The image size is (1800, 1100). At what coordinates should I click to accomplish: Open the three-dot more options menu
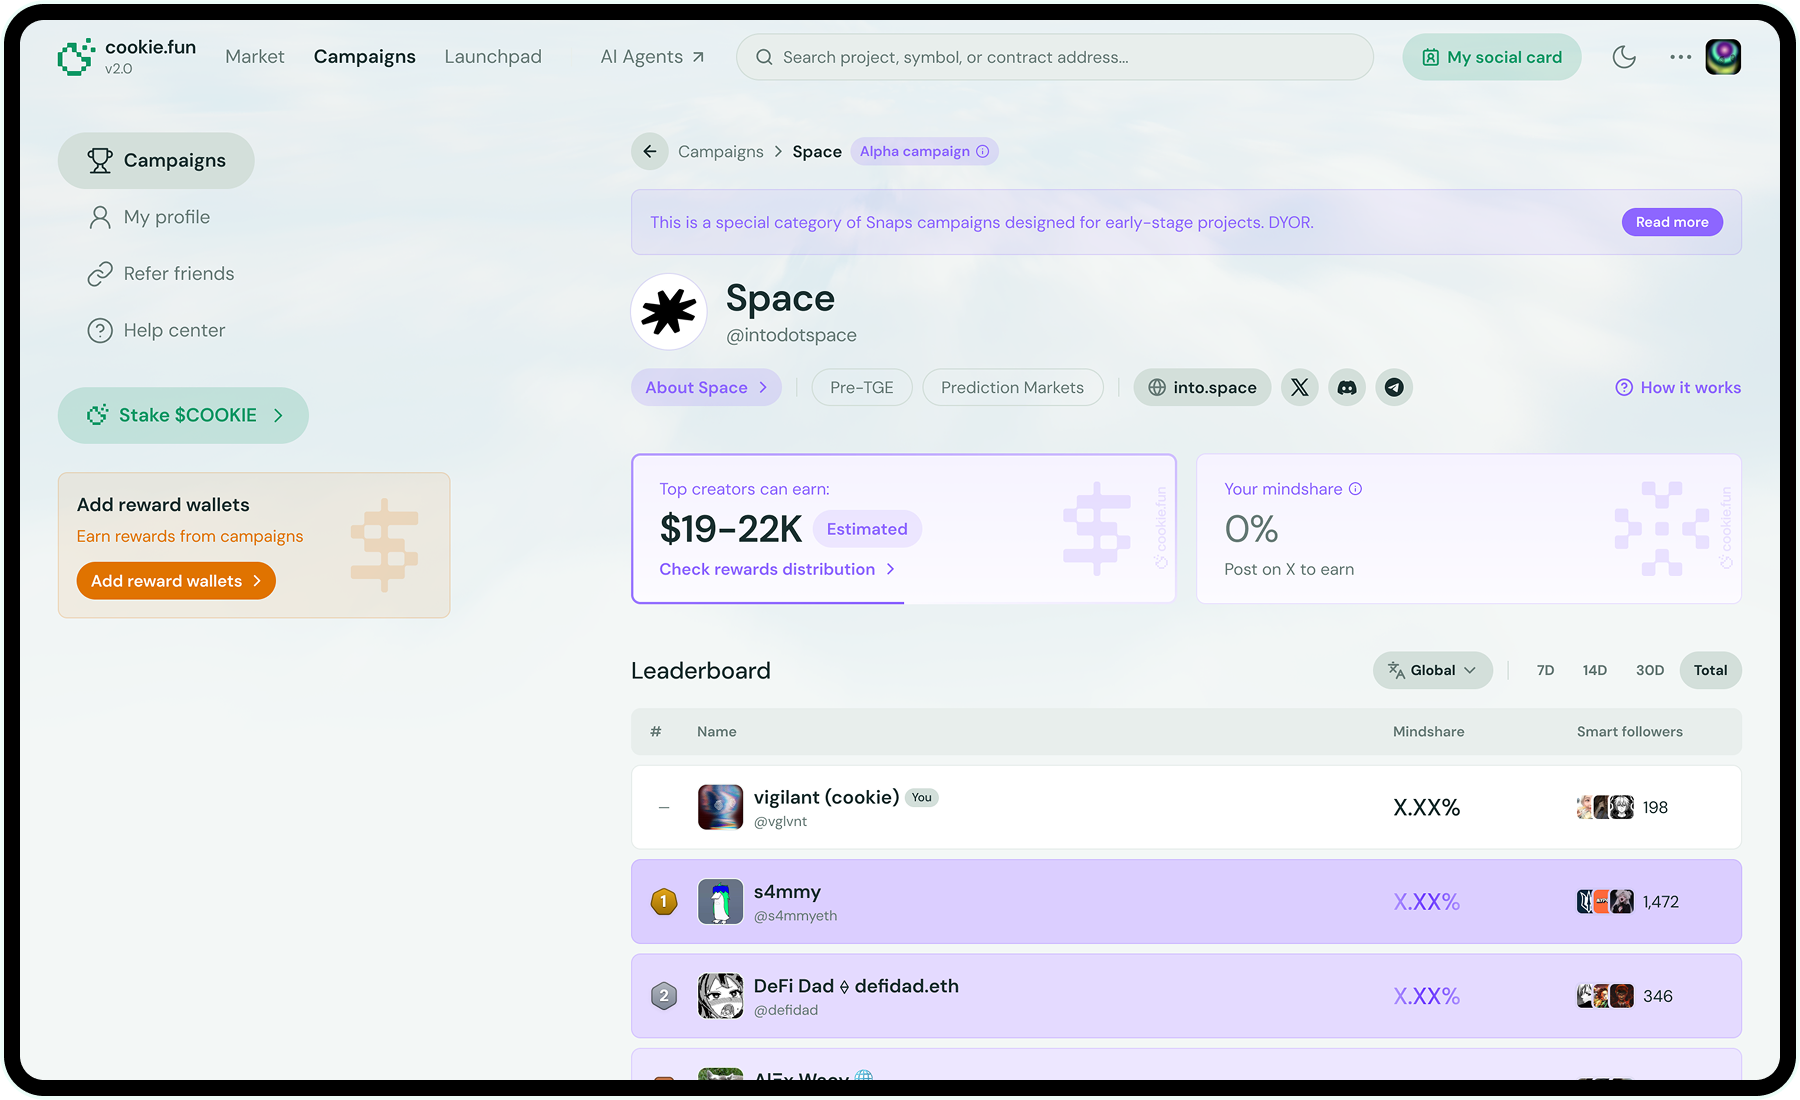pos(1680,57)
